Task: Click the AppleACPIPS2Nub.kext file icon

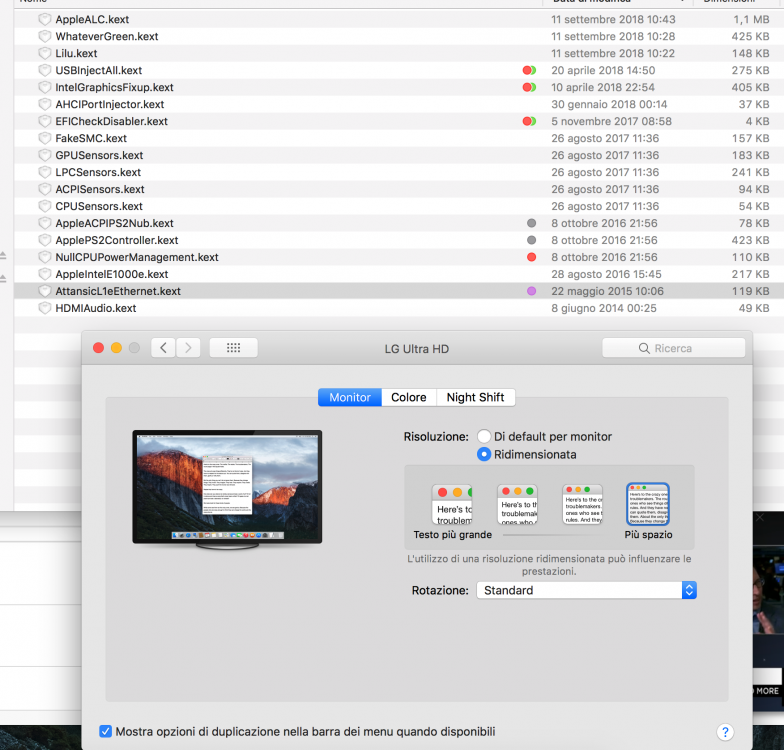Action: click(x=45, y=224)
